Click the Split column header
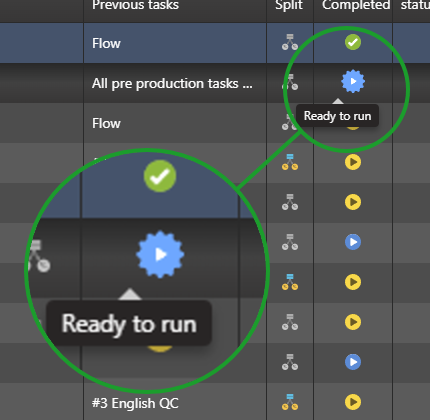Image resolution: width=430 pixels, height=420 pixels. pos(289,5)
